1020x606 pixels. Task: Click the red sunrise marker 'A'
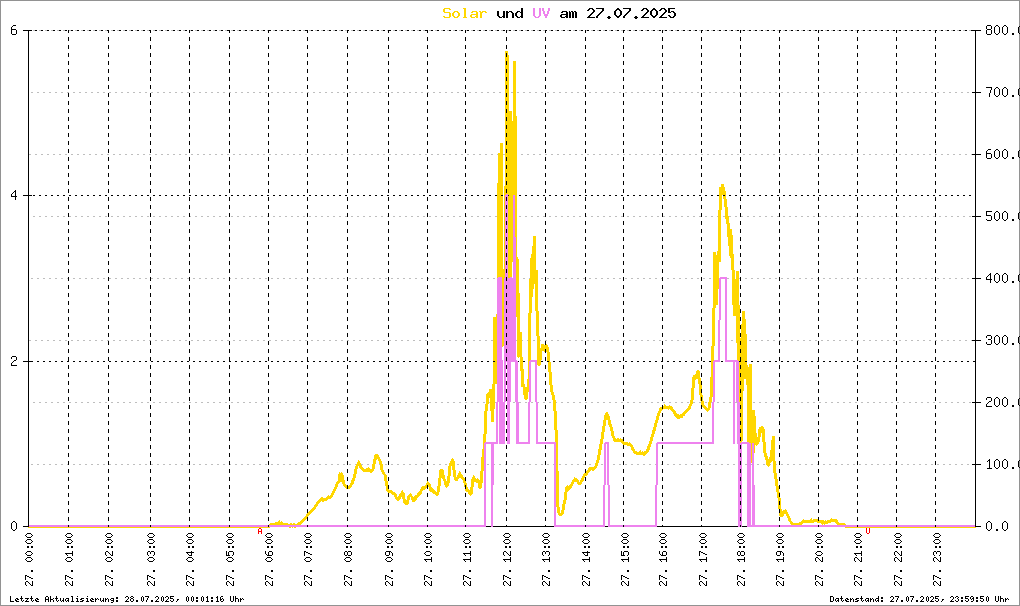pyautogui.click(x=260, y=531)
